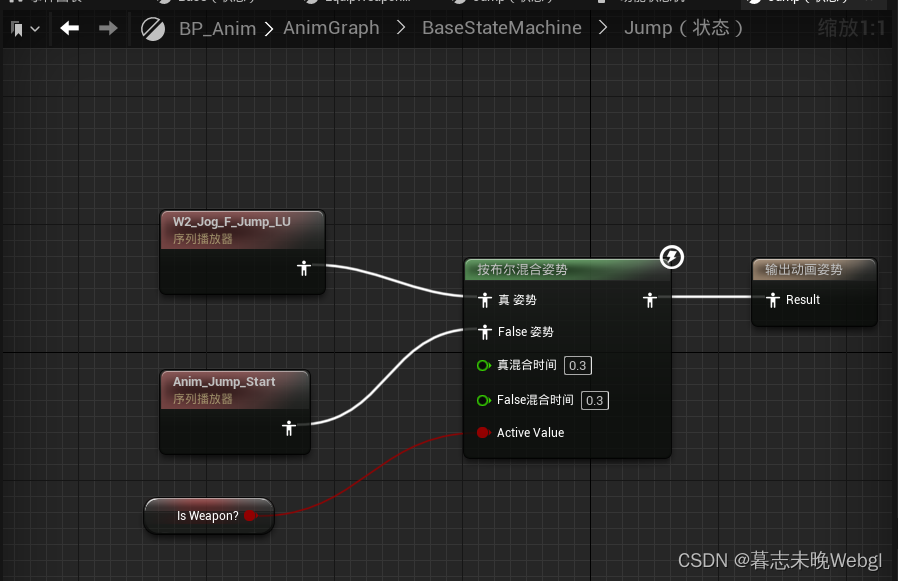Edit the False混合时间 value field 0.3
This screenshot has width=898, height=581.
[594, 401]
